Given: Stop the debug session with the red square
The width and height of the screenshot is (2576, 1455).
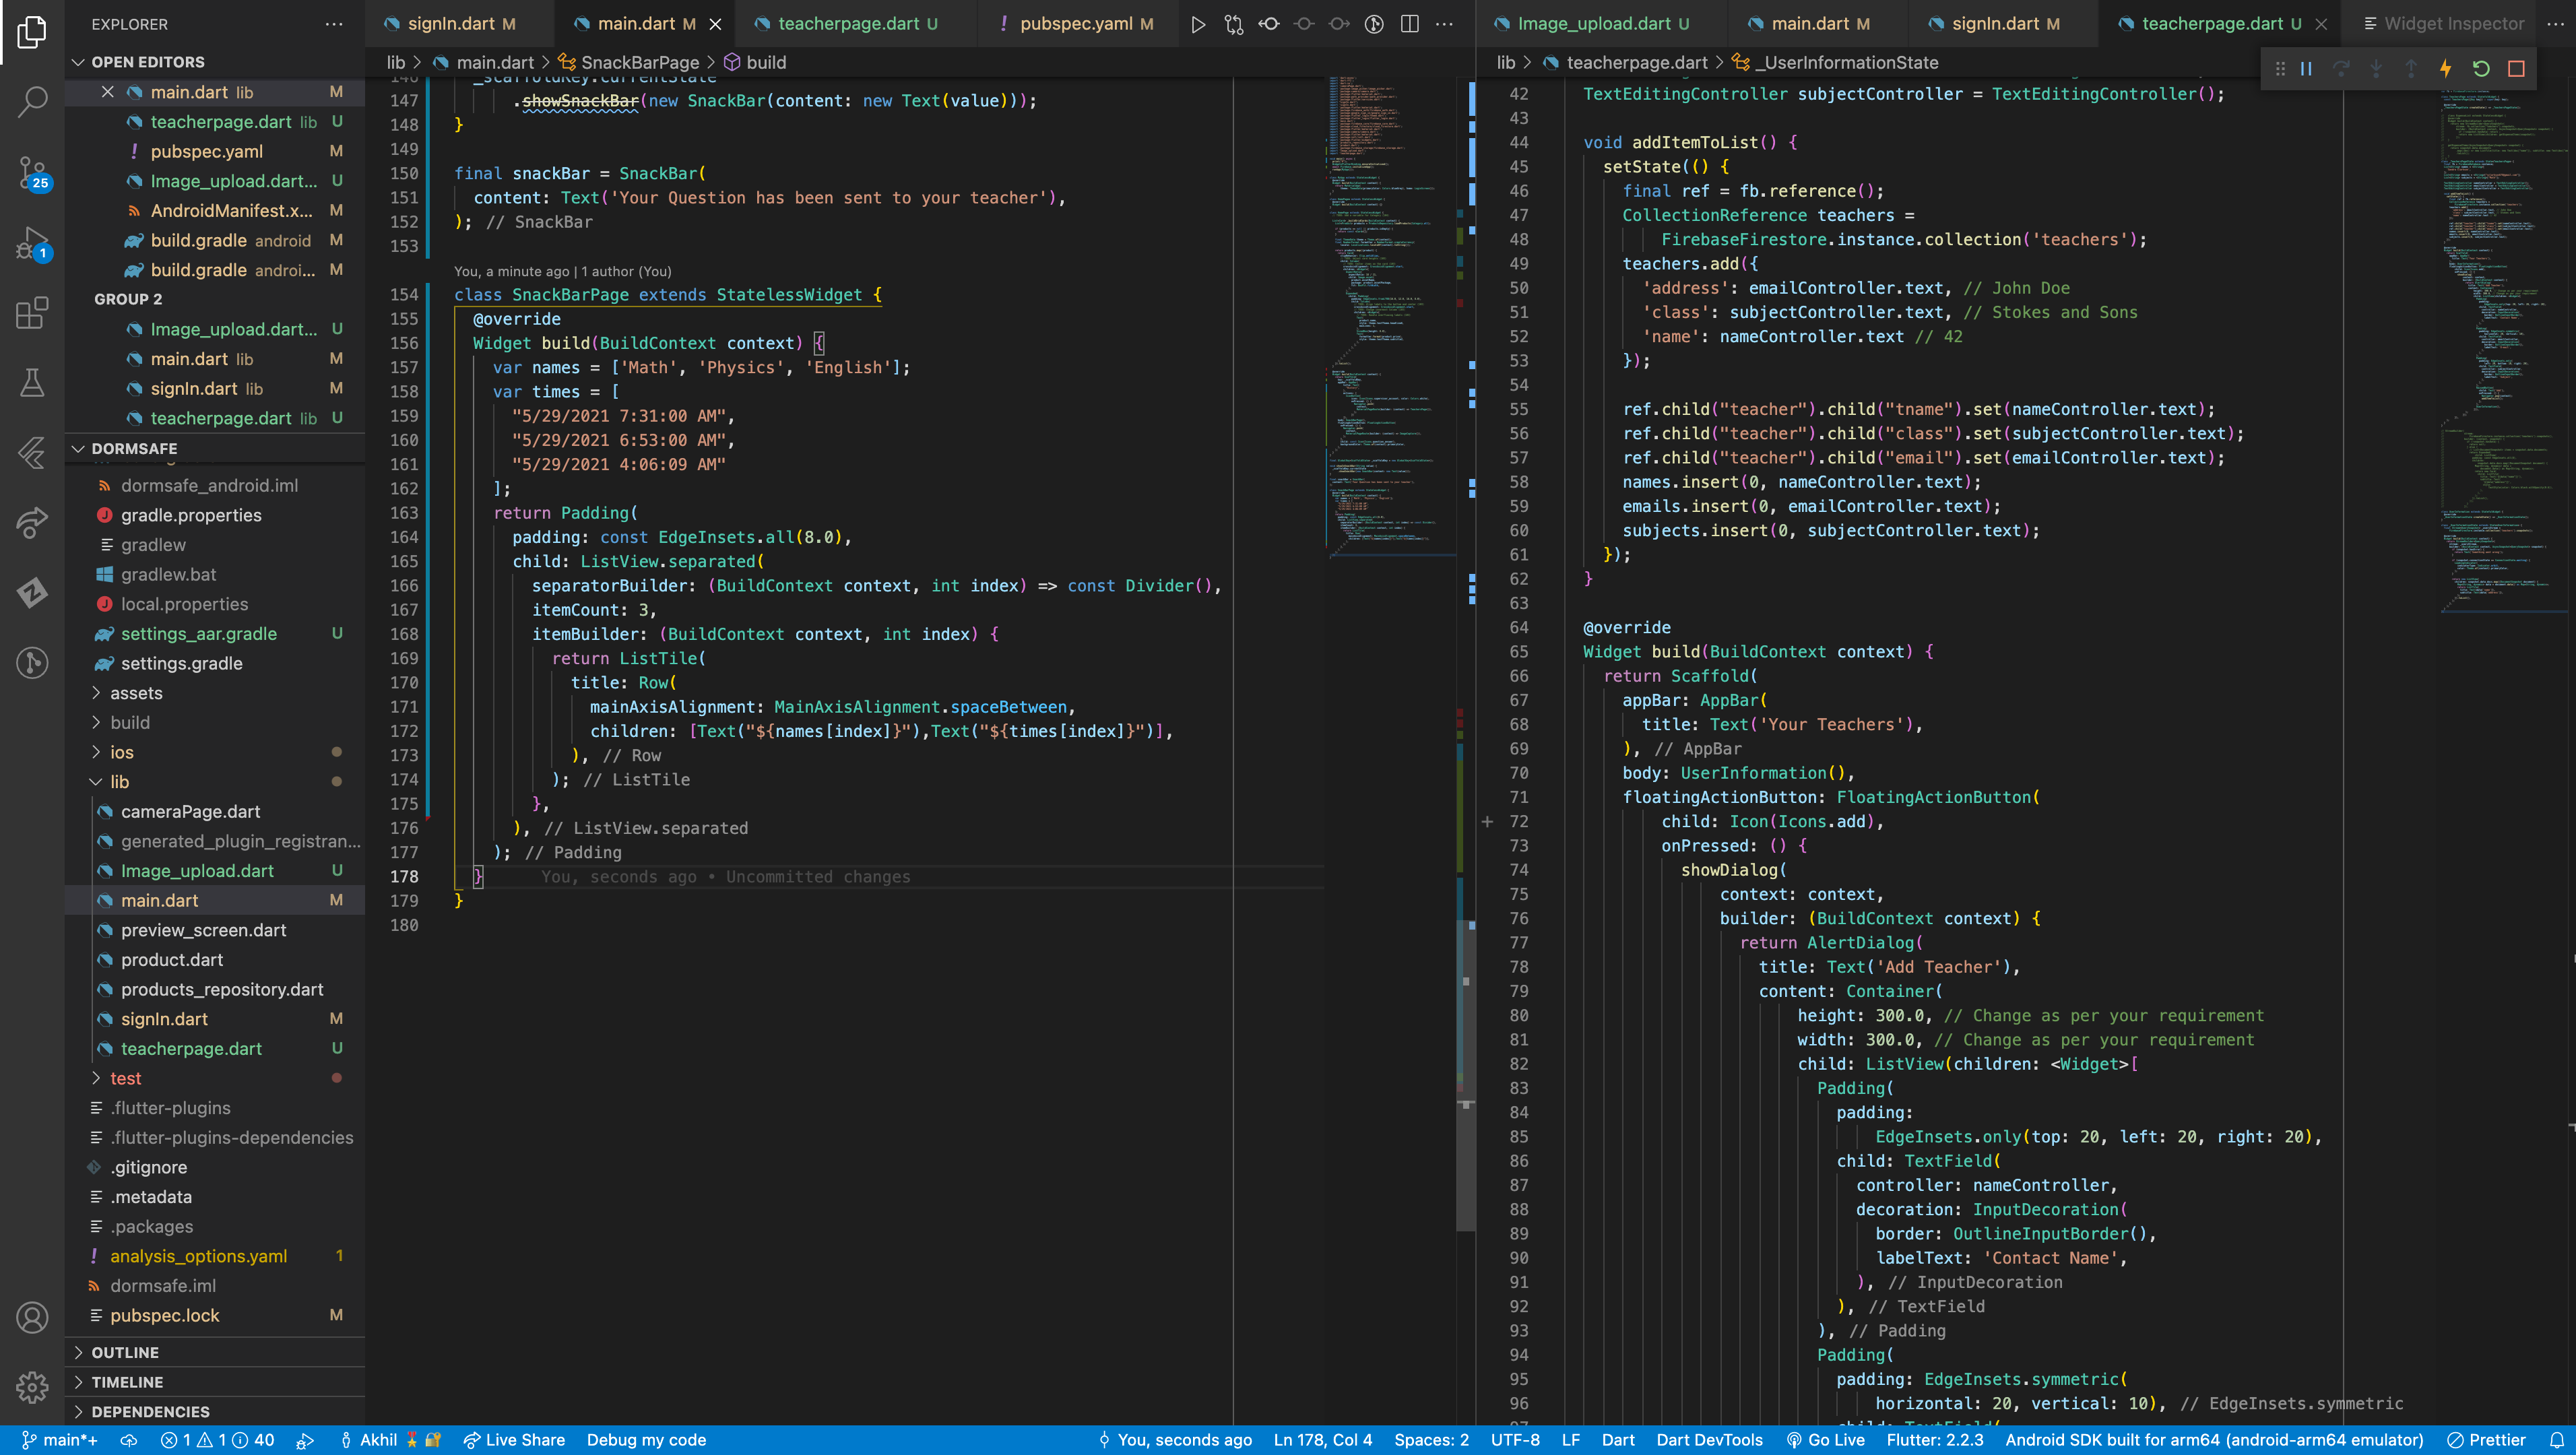Looking at the screenshot, I should click(2516, 69).
